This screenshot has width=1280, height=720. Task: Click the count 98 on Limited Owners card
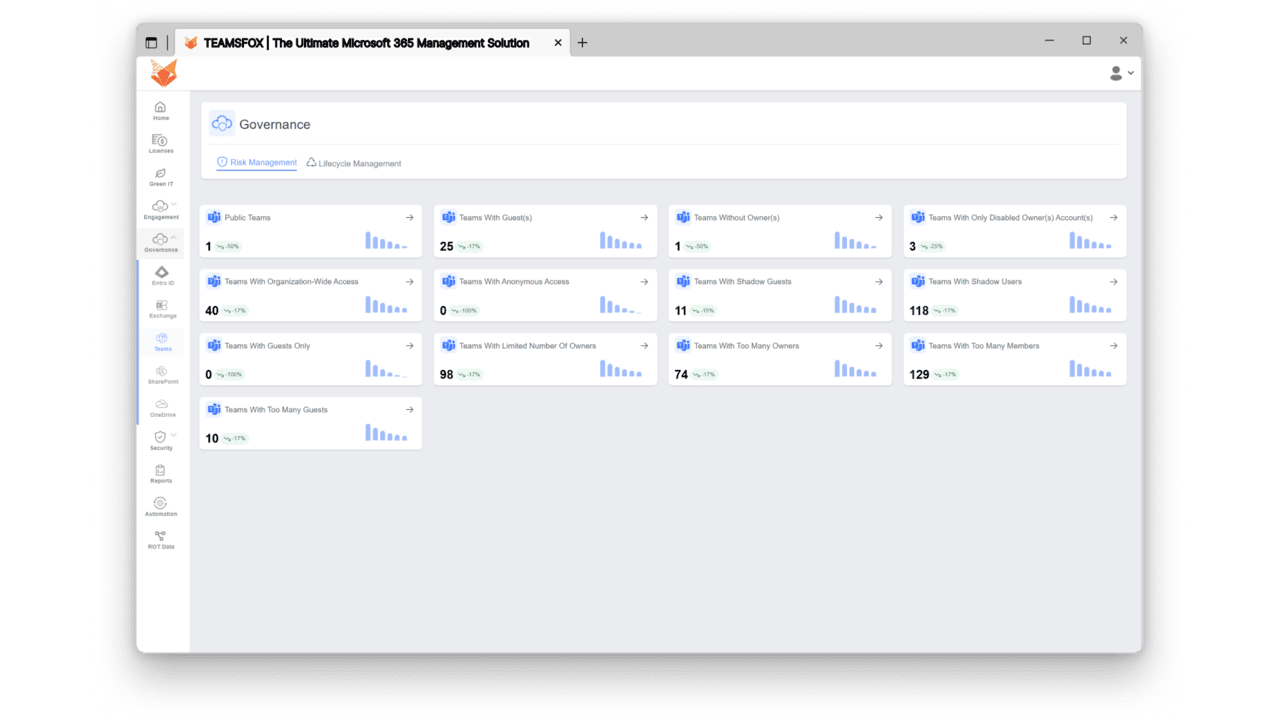tap(446, 374)
